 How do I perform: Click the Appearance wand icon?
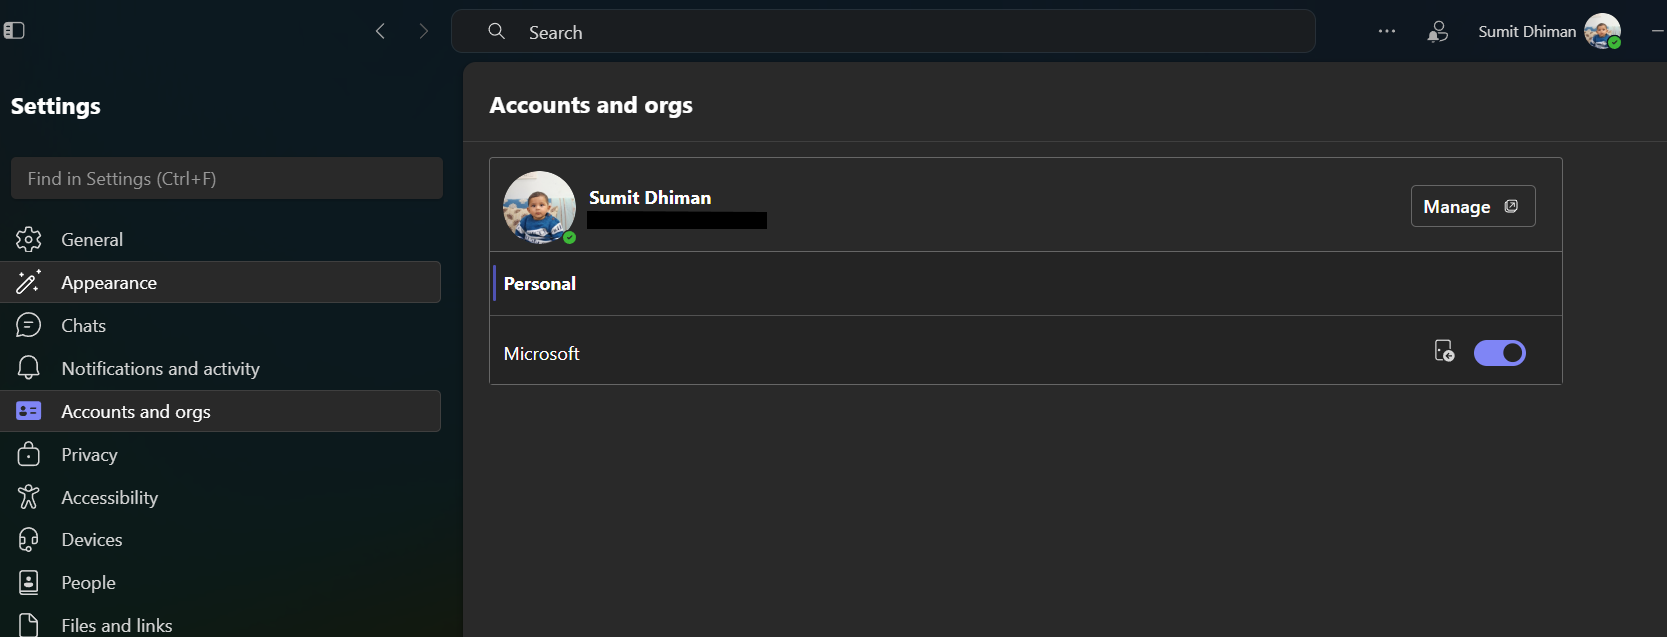pyautogui.click(x=28, y=282)
